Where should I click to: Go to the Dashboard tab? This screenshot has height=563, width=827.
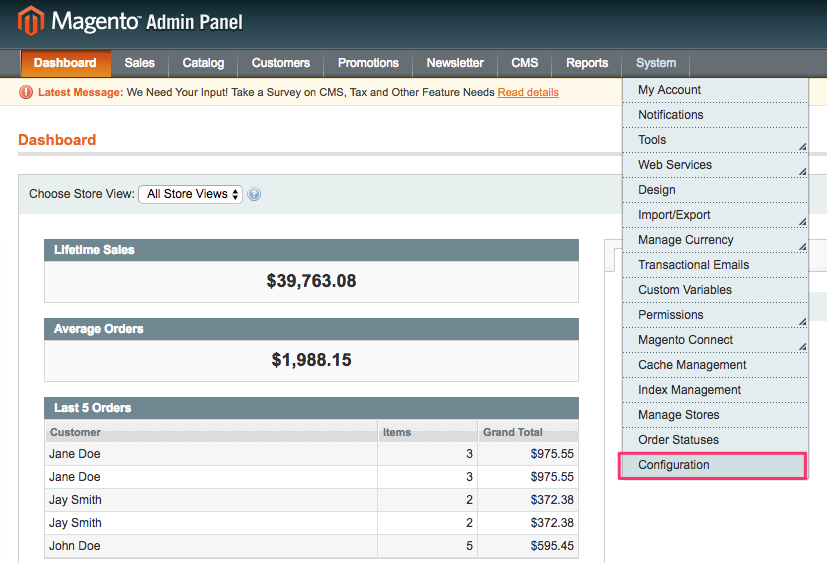click(x=65, y=63)
